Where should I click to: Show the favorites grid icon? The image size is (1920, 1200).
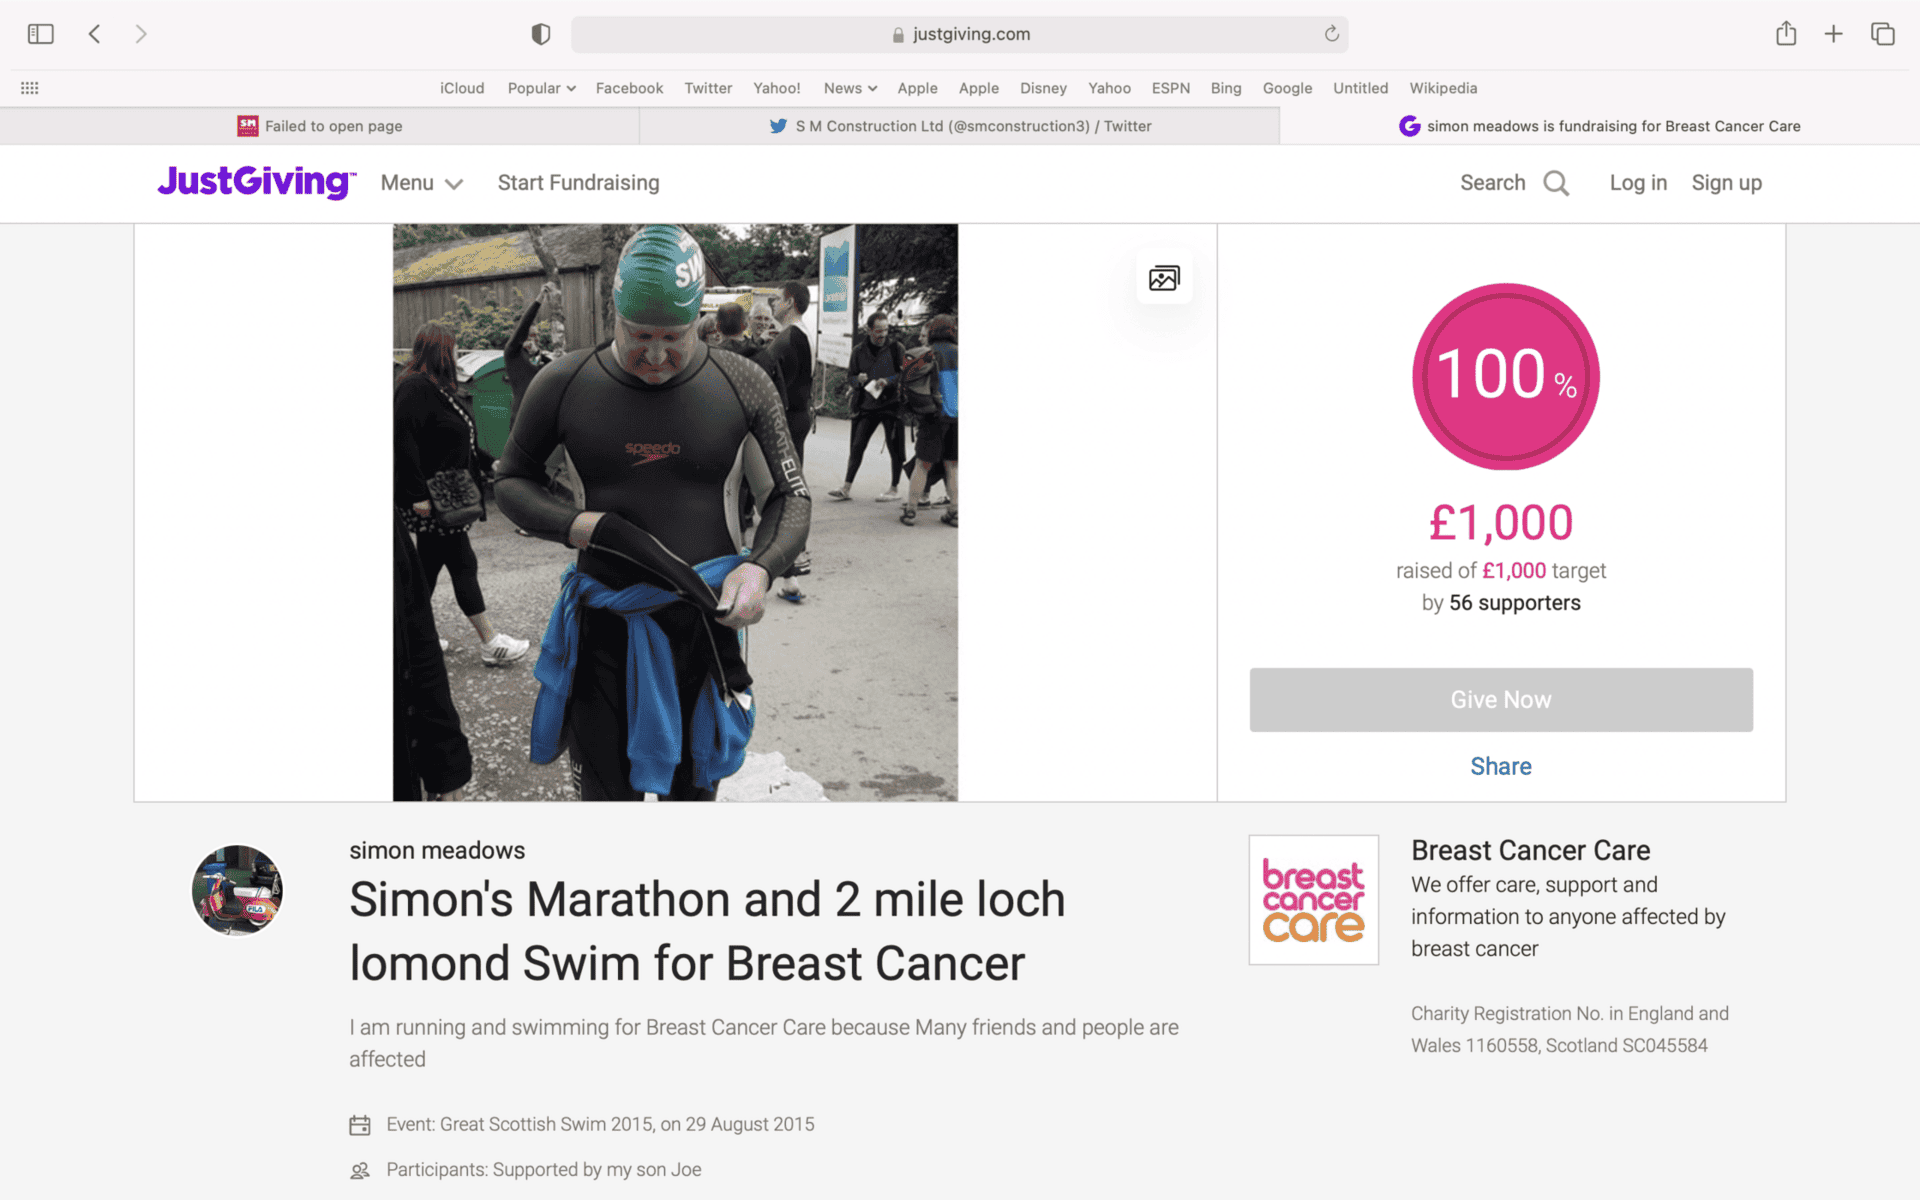30,88
